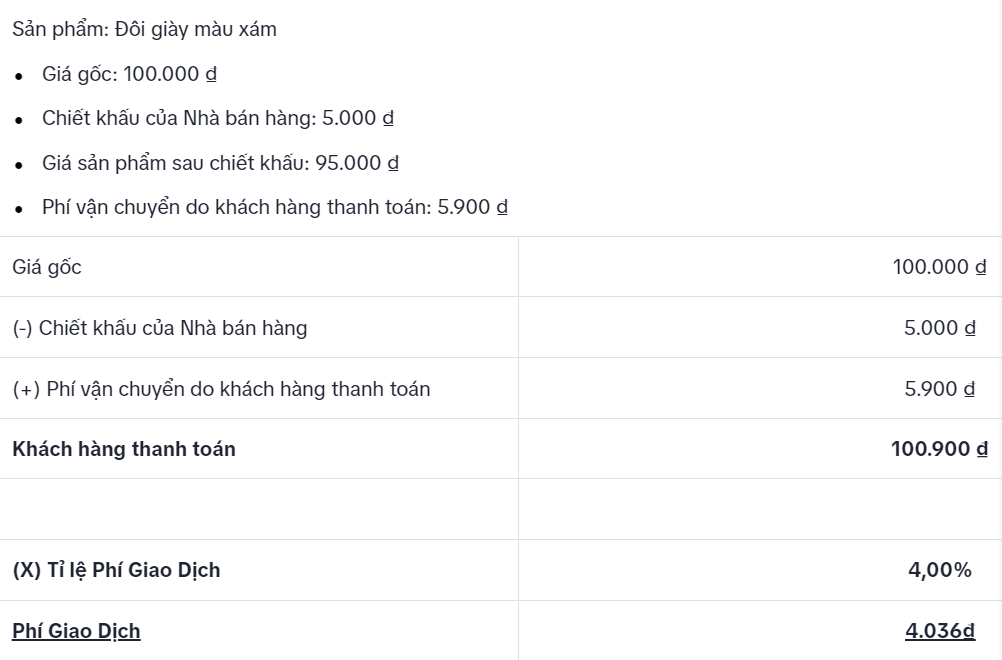Click the empty cell below 'Khách hàng thanh toán'
The image size is (1002, 660).
(x=258, y=509)
